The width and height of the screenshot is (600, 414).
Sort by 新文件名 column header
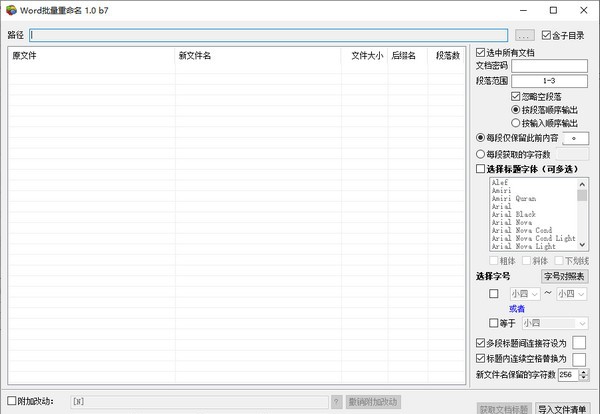(258, 56)
